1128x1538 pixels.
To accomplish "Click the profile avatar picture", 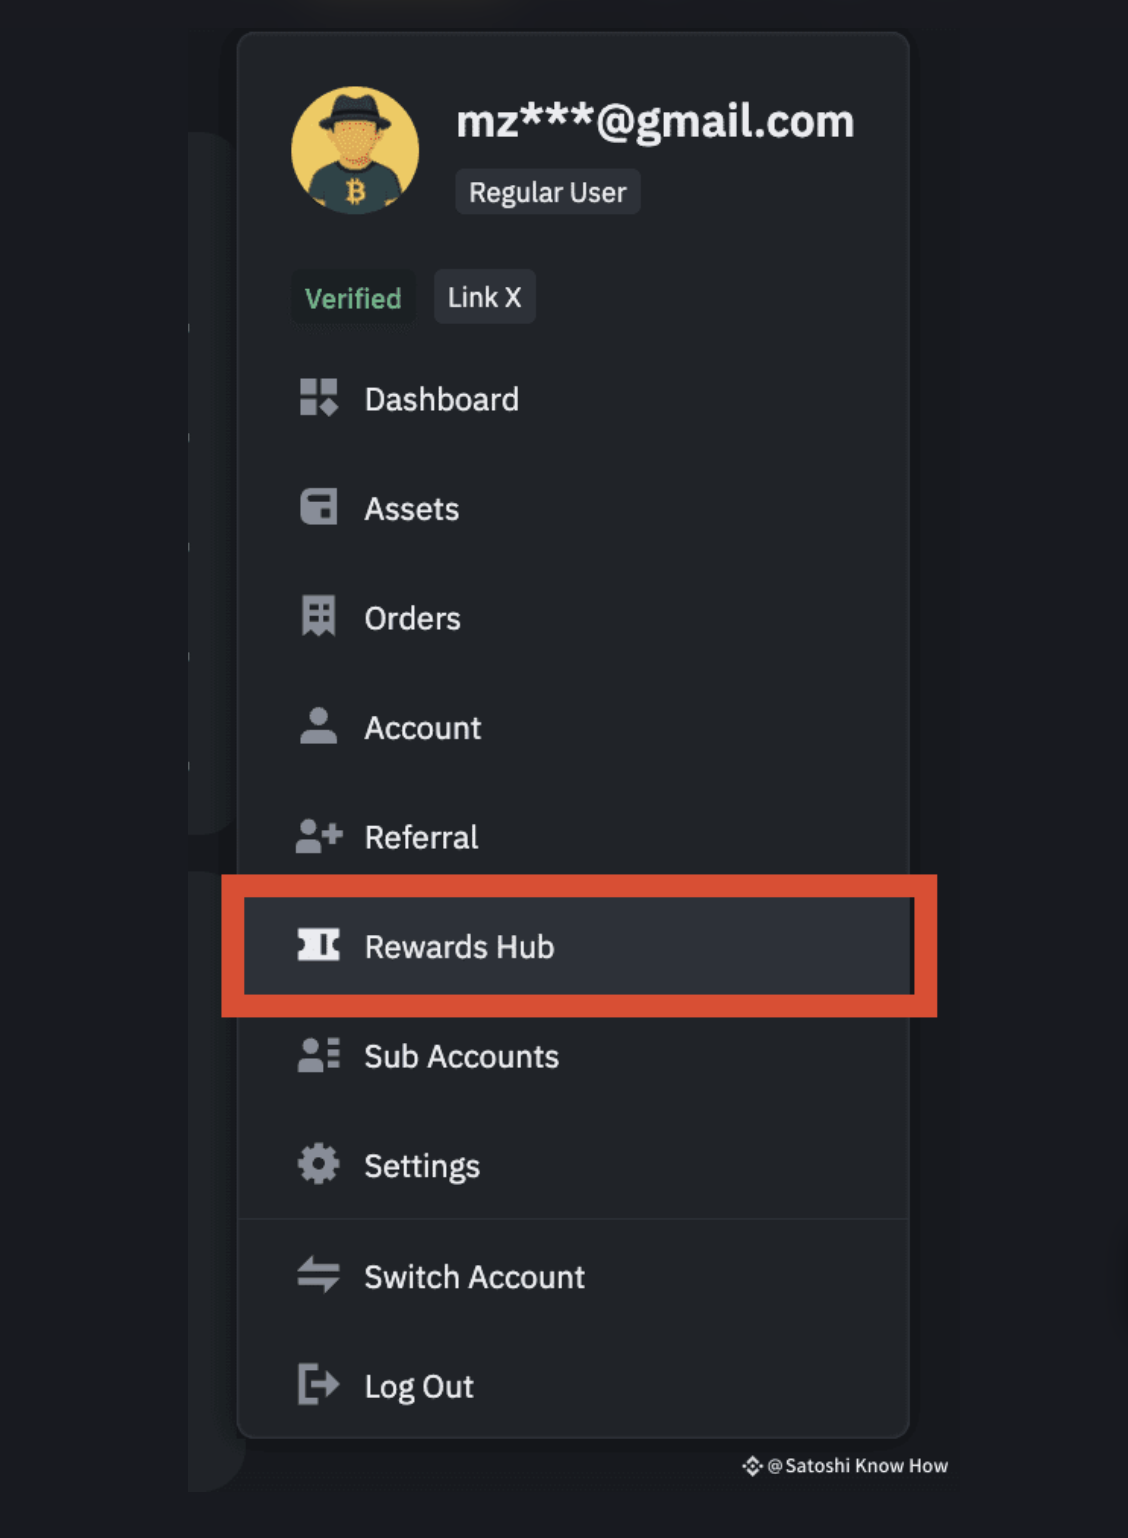I will 355,150.
